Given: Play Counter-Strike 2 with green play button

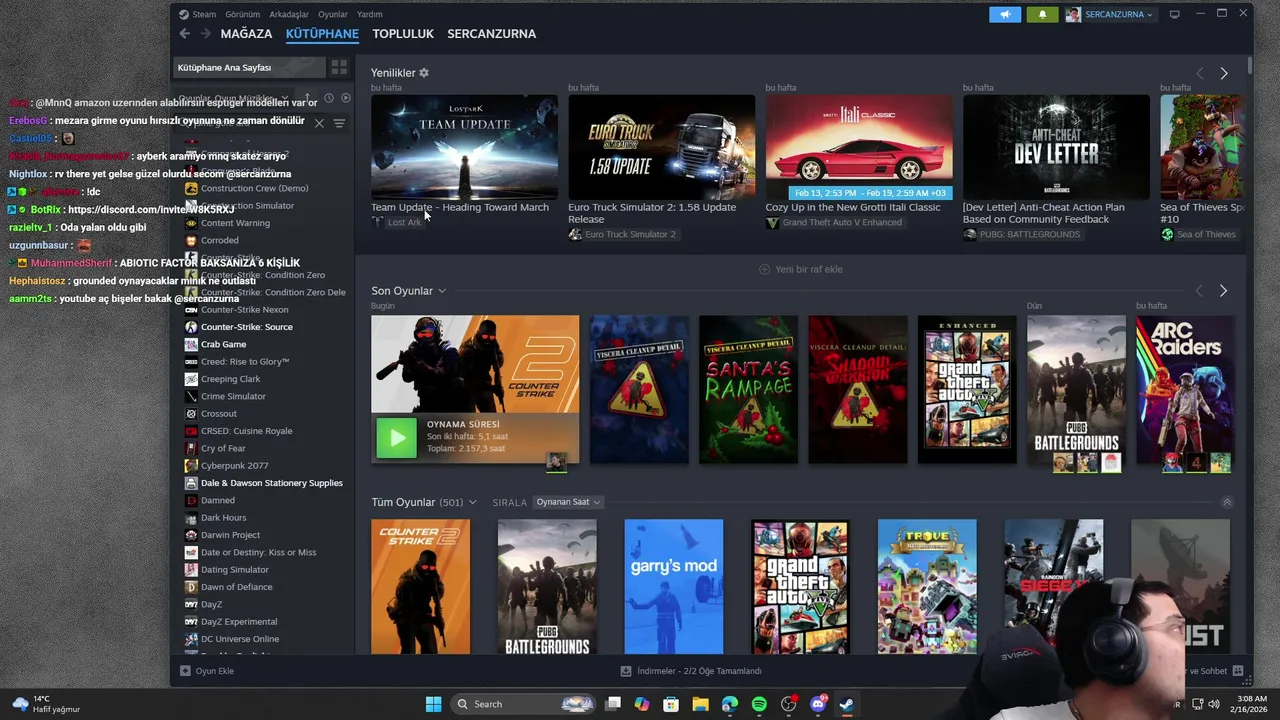Looking at the screenshot, I should pos(396,438).
